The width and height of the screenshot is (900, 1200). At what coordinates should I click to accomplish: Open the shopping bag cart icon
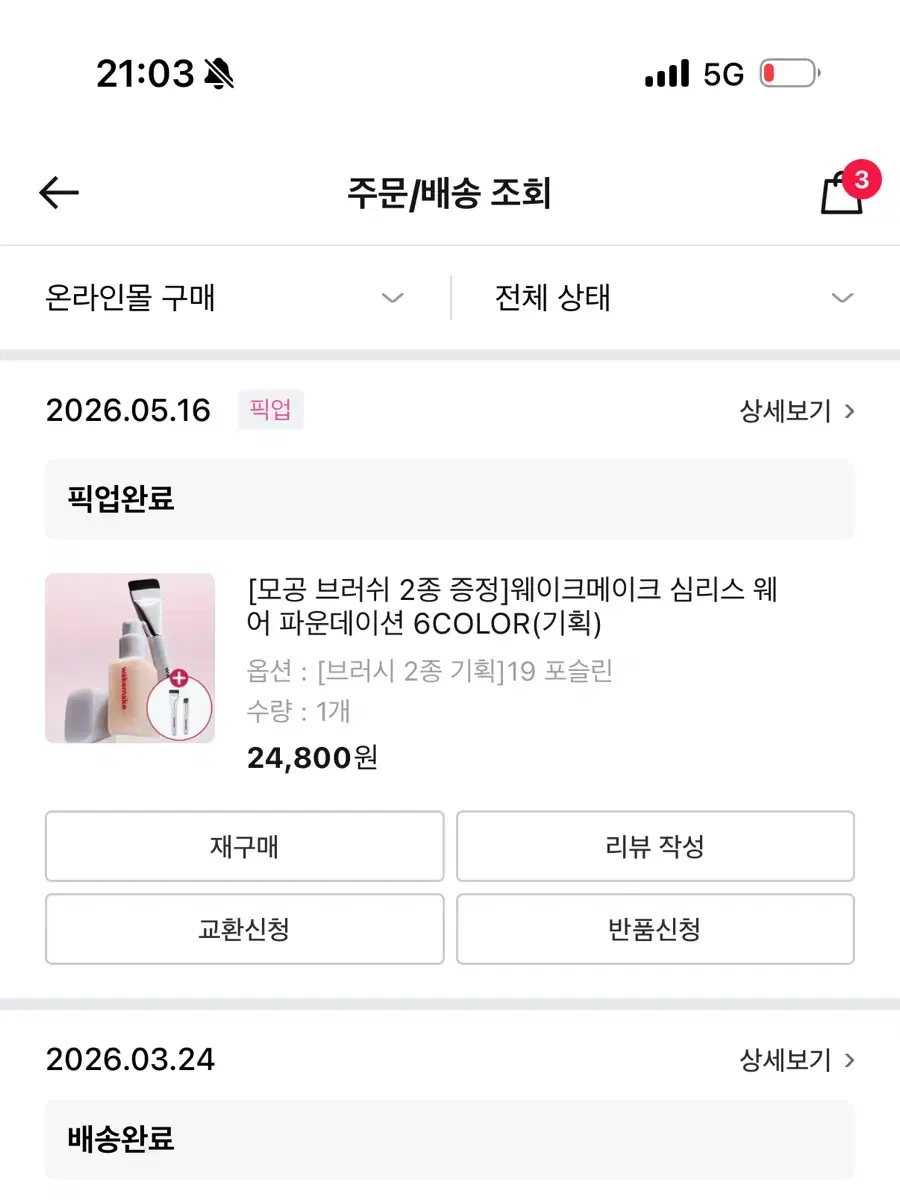[x=841, y=193]
